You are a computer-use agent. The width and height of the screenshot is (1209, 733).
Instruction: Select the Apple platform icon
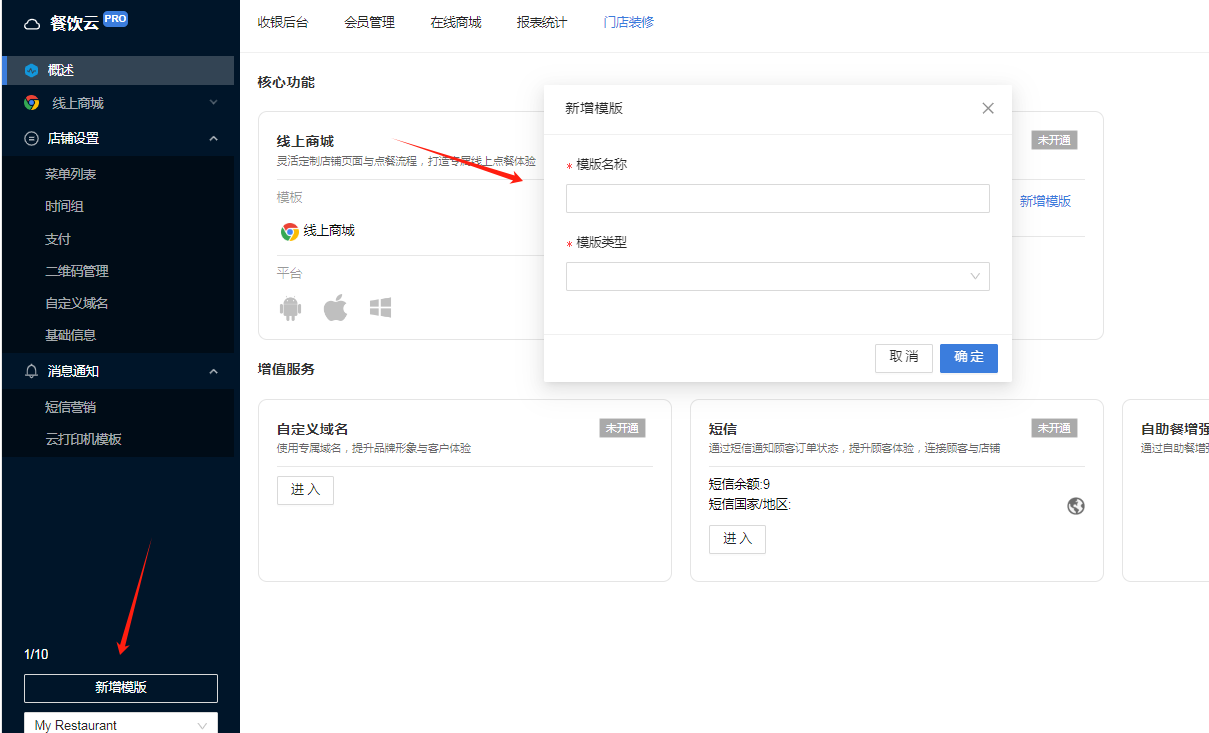point(335,308)
